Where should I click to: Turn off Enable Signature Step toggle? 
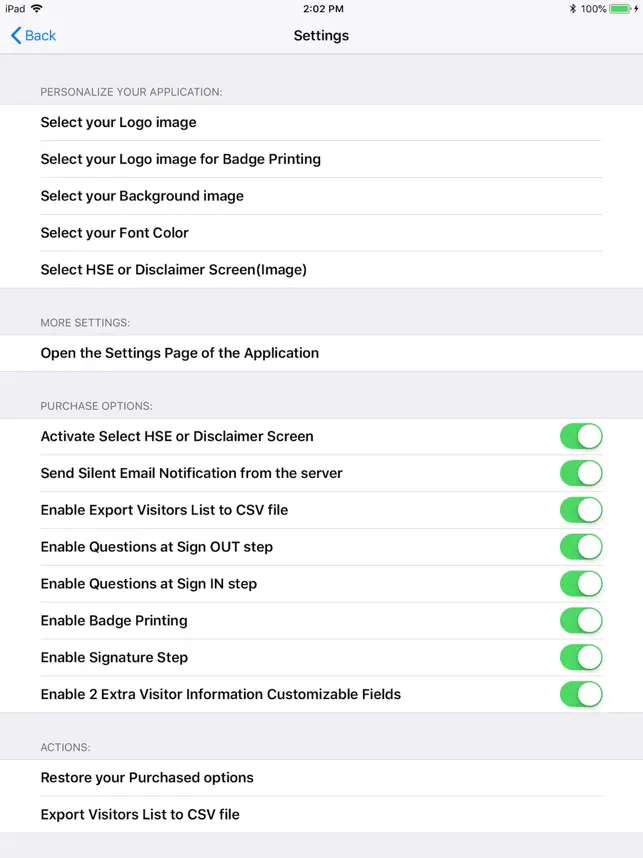click(581, 657)
